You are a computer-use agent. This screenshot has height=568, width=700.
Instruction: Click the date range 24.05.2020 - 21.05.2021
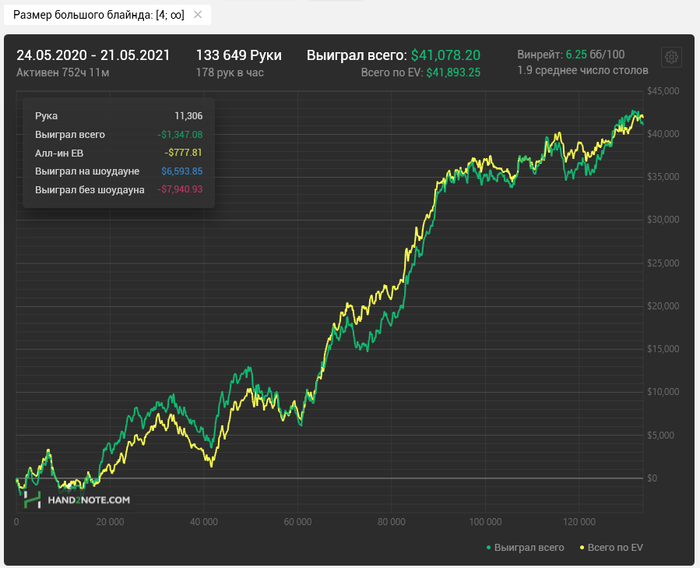93,54
